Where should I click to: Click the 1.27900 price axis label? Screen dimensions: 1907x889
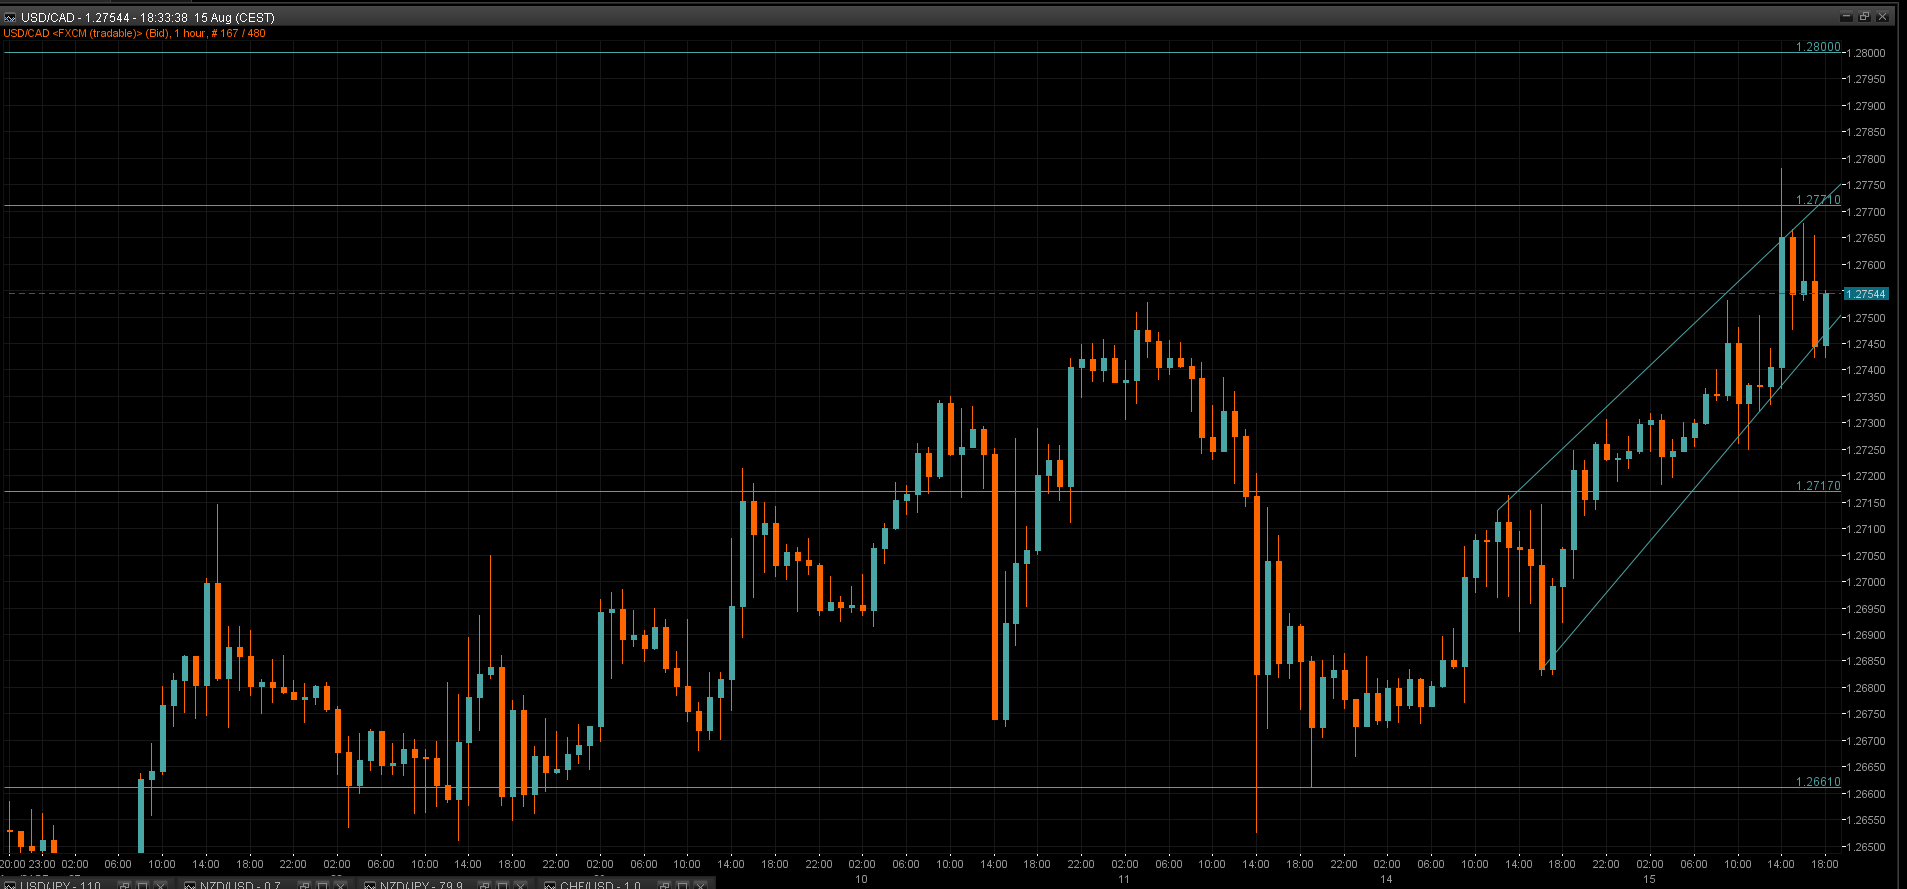click(x=1866, y=106)
